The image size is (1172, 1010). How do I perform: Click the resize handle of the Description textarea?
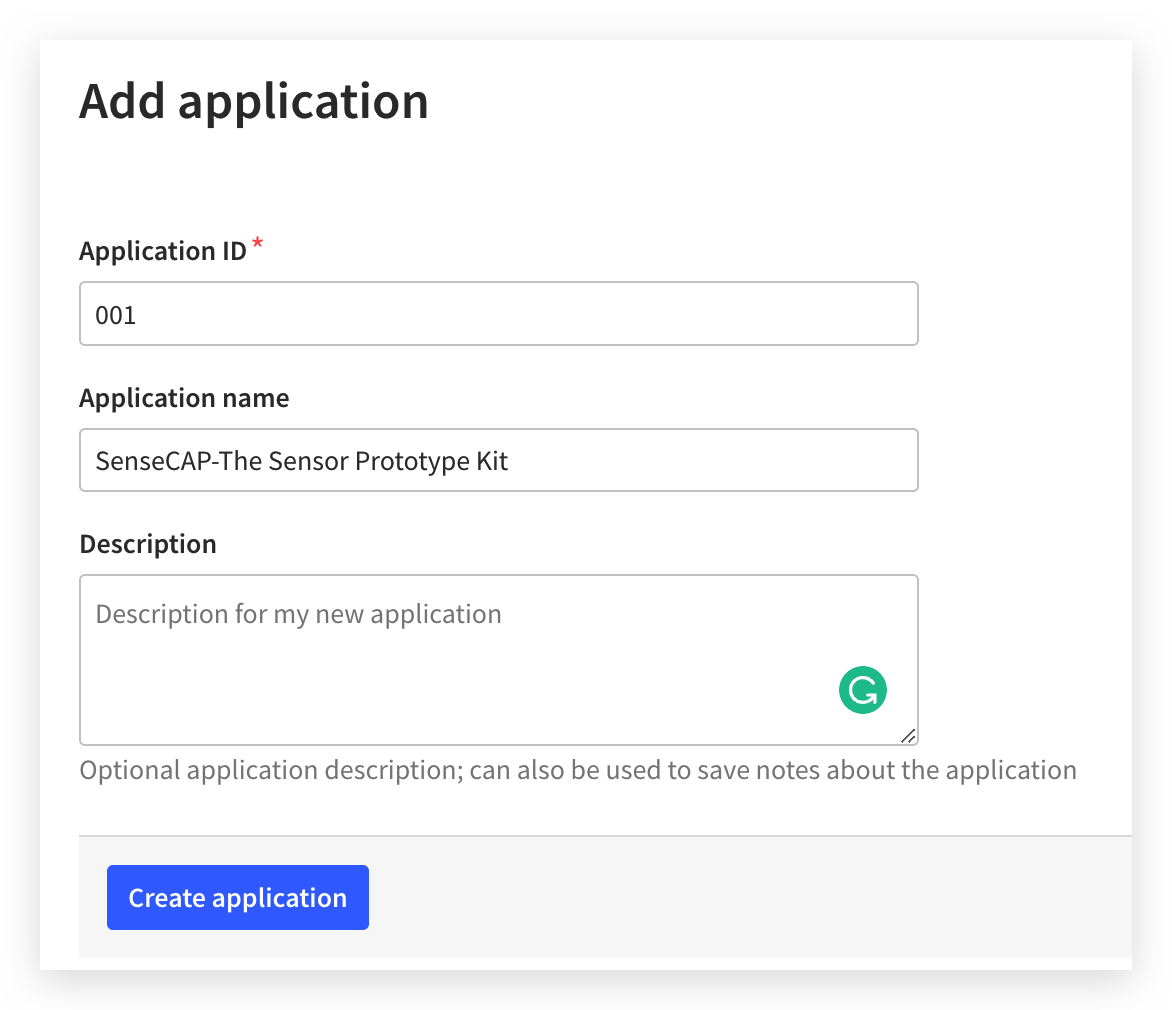click(x=908, y=736)
